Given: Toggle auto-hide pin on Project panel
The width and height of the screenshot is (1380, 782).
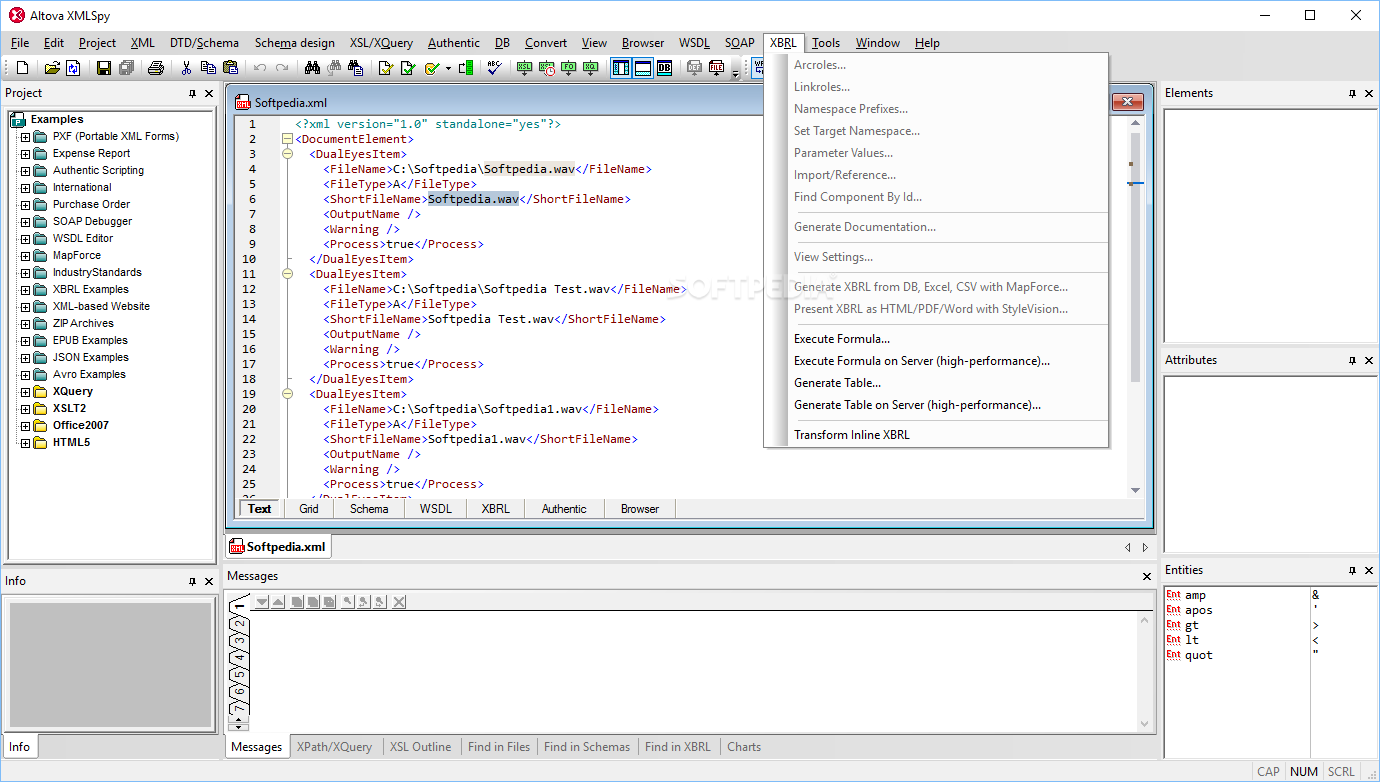Looking at the screenshot, I should tap(192, 93).
